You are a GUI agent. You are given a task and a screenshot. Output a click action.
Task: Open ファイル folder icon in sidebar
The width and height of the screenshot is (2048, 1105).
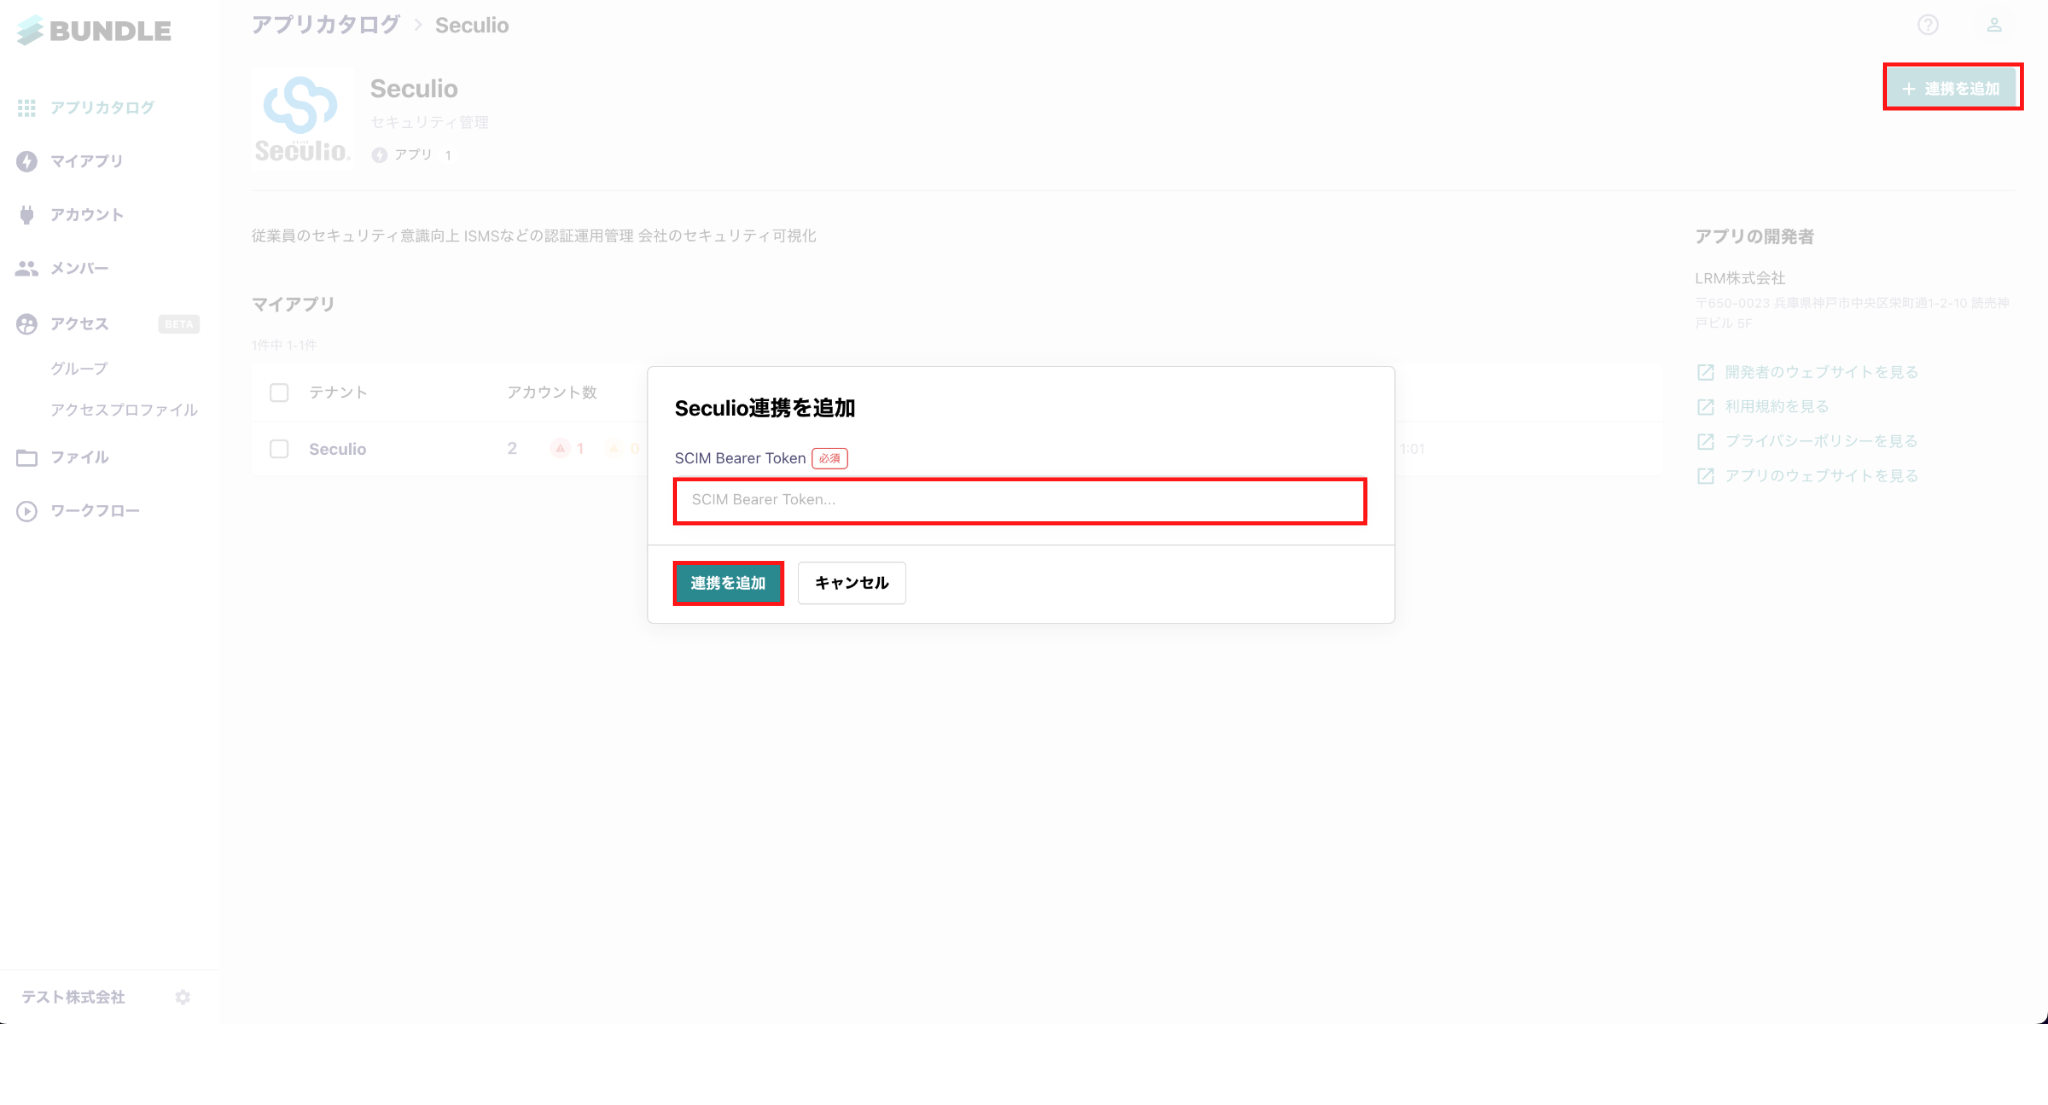[27, 458]
